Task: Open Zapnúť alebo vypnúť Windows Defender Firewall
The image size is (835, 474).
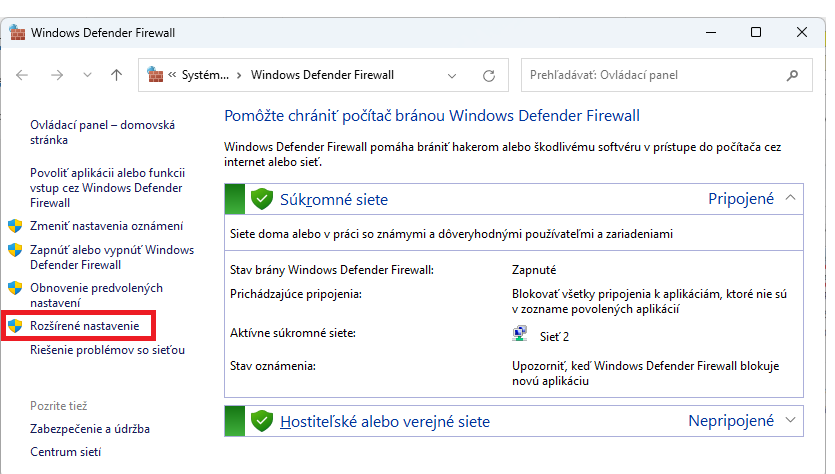Action: click(111, 257)
